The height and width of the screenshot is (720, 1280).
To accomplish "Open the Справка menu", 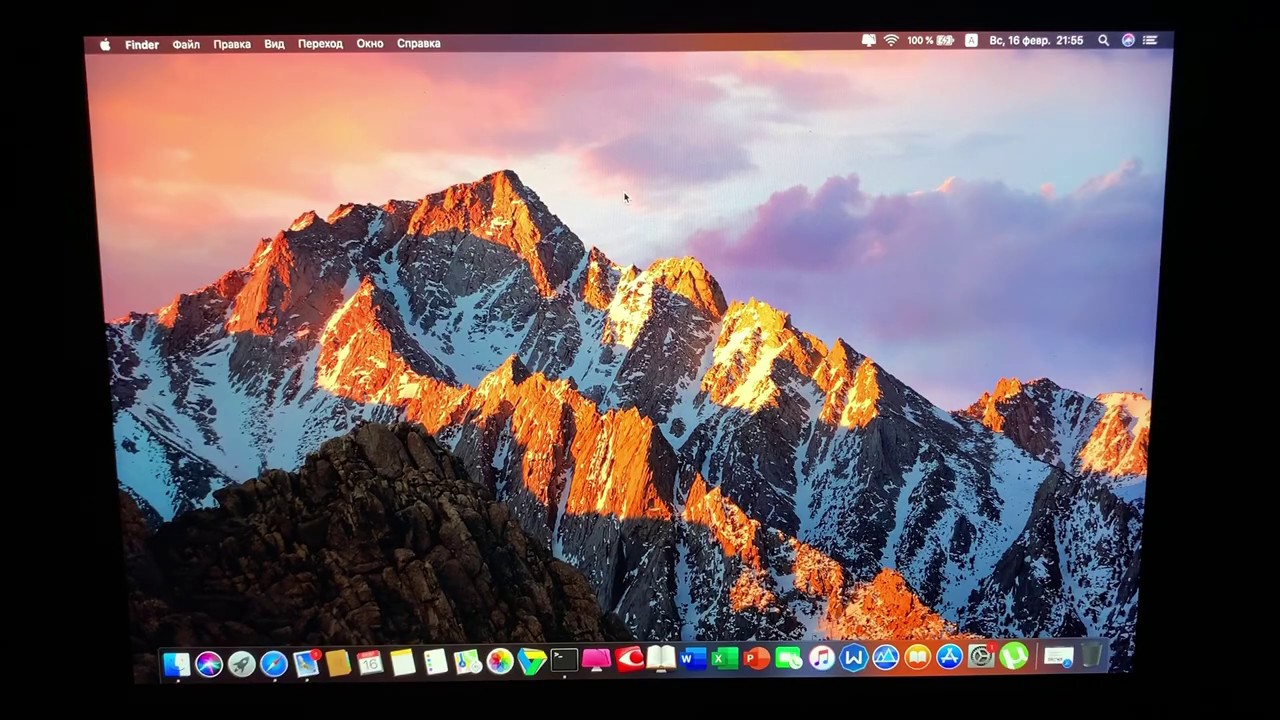I will pyautogui.click(x=419, y=44).
